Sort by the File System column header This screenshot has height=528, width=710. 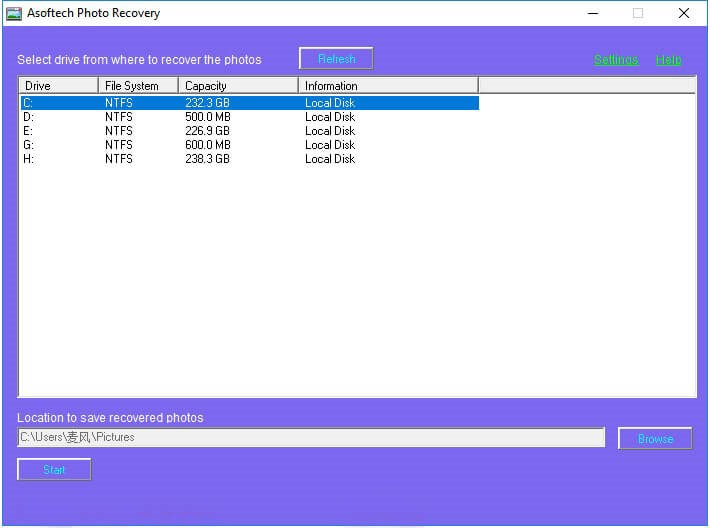point(138,86)
